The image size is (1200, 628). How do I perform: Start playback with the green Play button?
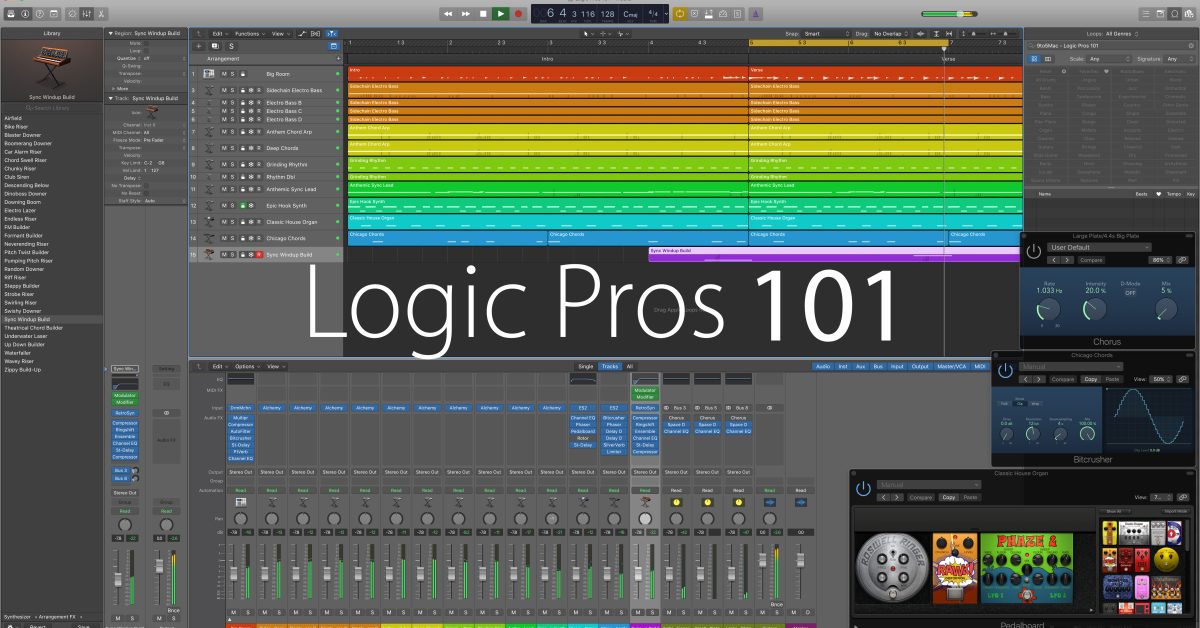(x=500, y=14)
